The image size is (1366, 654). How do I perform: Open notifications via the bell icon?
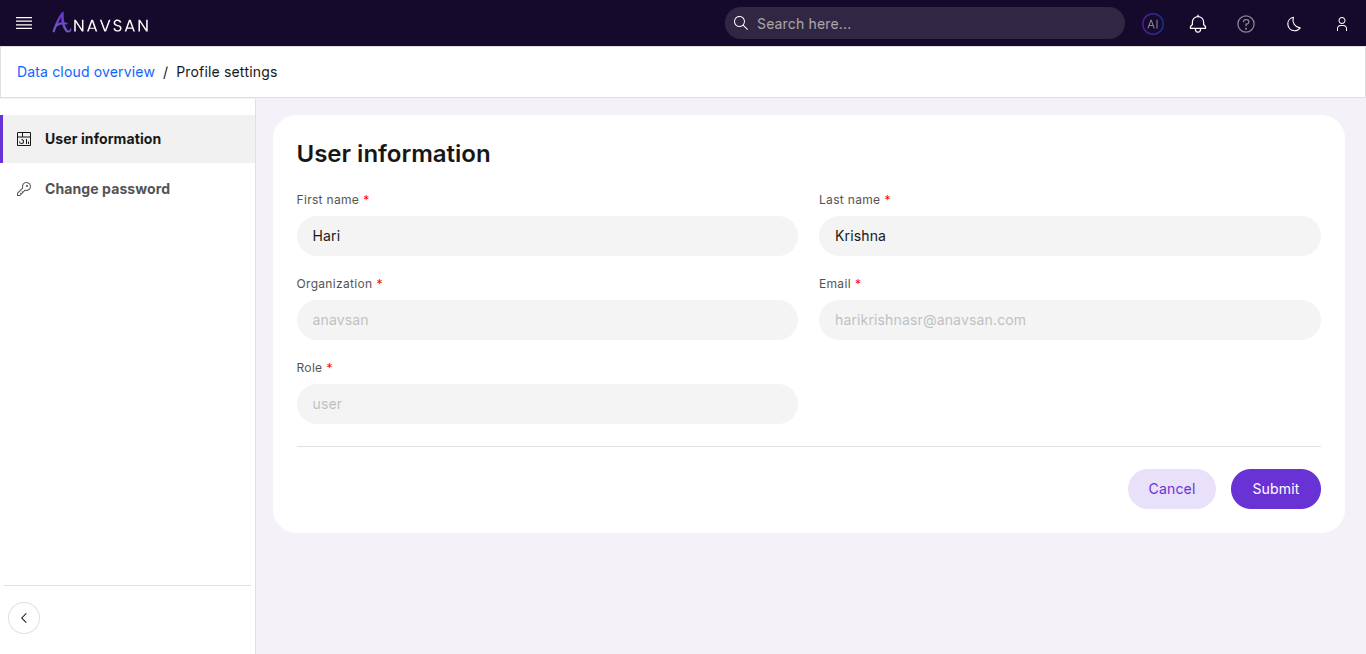(x=1198, y=23)
